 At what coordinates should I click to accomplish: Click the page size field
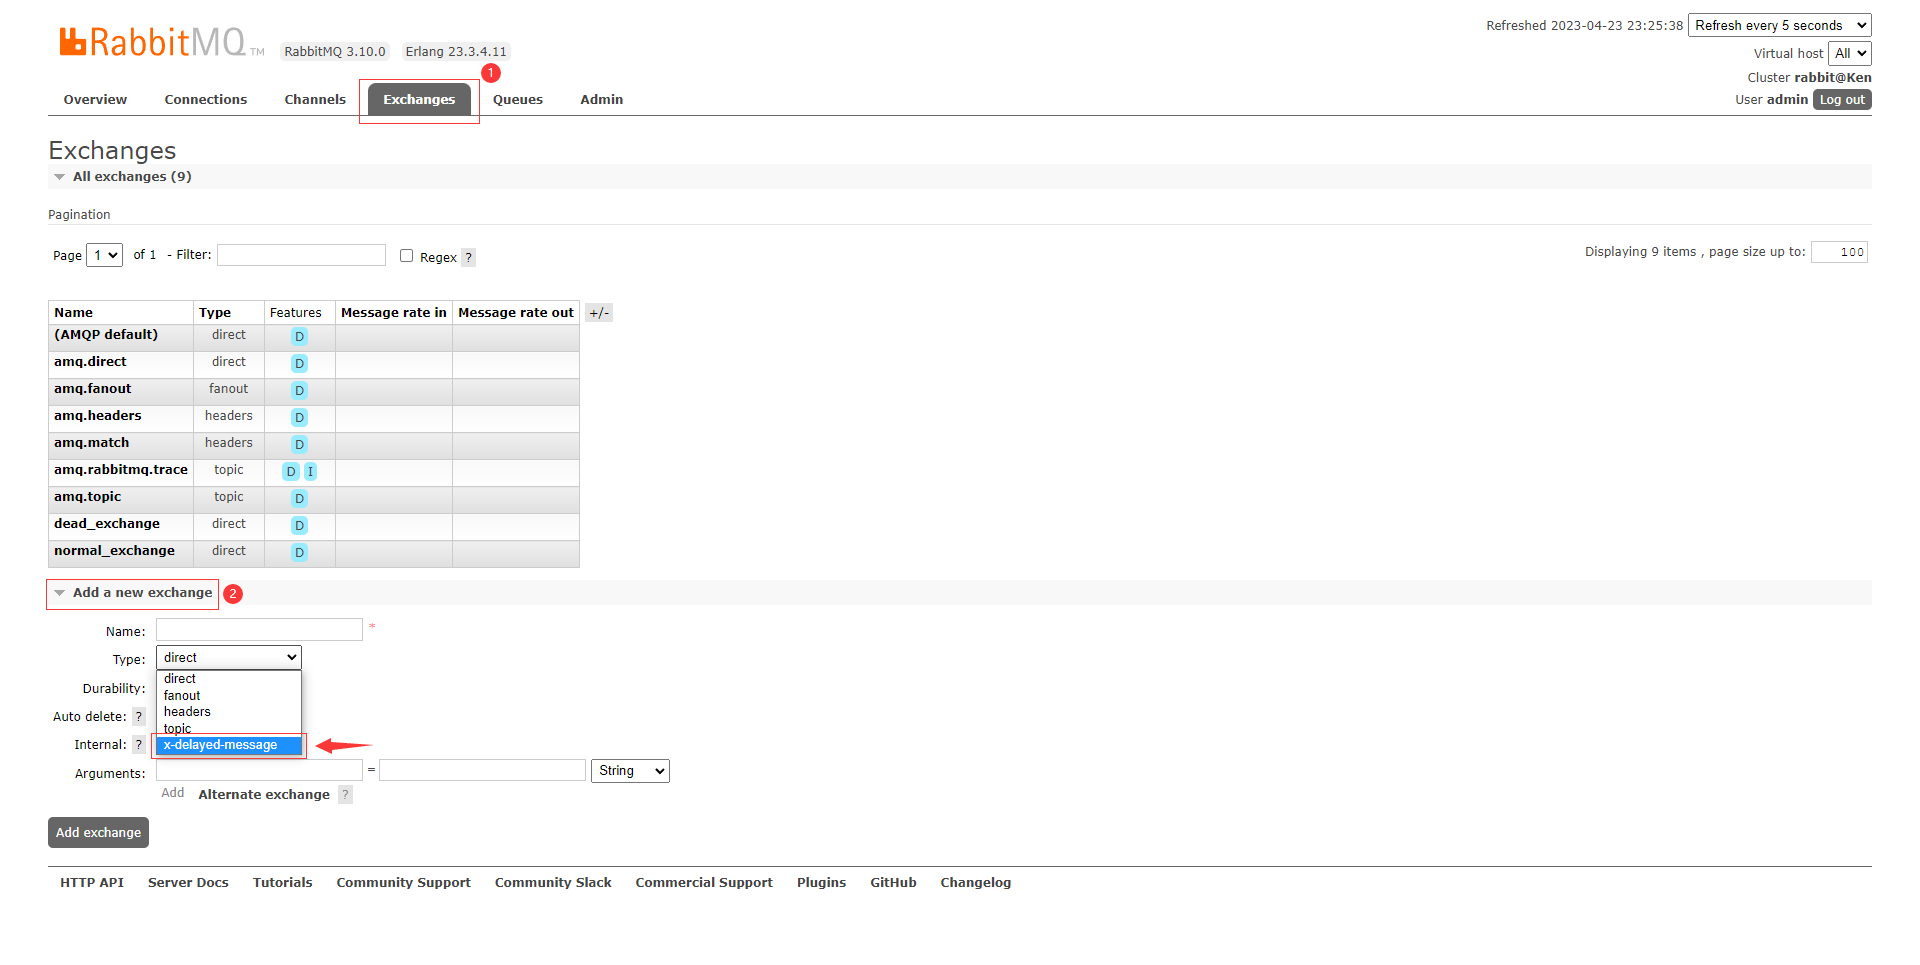point(1839,252)
